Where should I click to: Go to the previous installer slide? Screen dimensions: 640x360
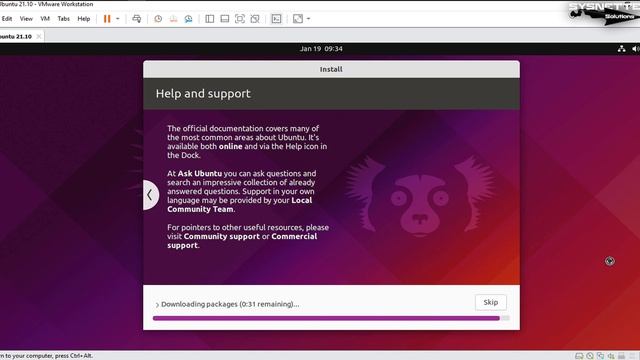[150, 195]
